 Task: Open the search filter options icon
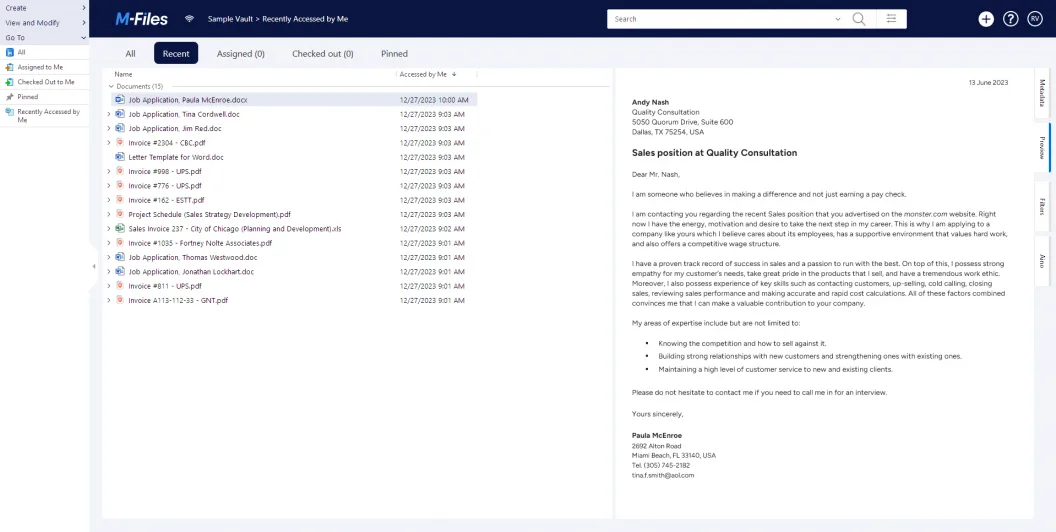tap(891, 19)
